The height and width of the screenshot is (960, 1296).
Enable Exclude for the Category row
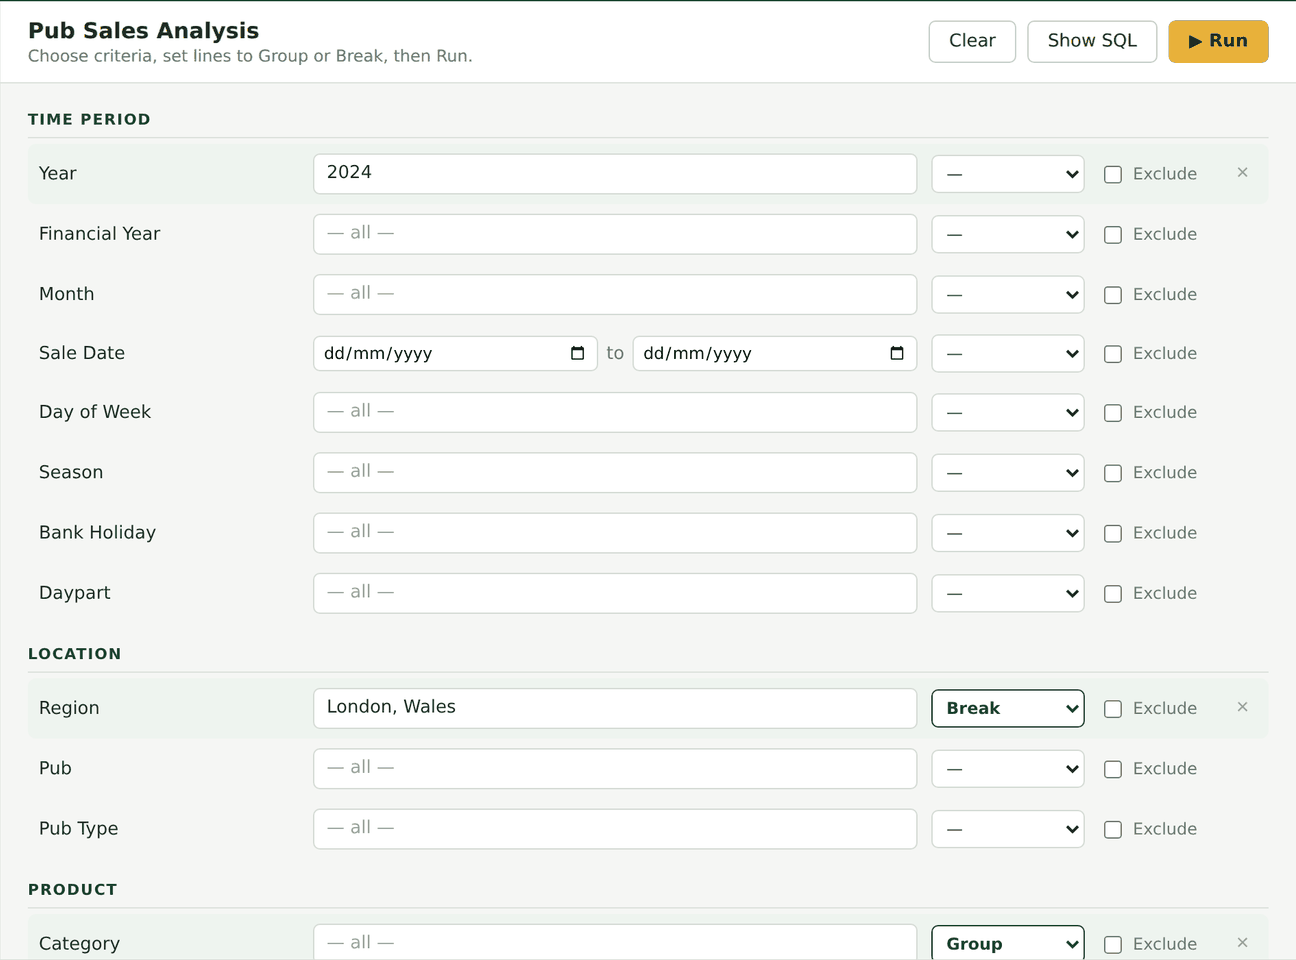[1113, 944]
